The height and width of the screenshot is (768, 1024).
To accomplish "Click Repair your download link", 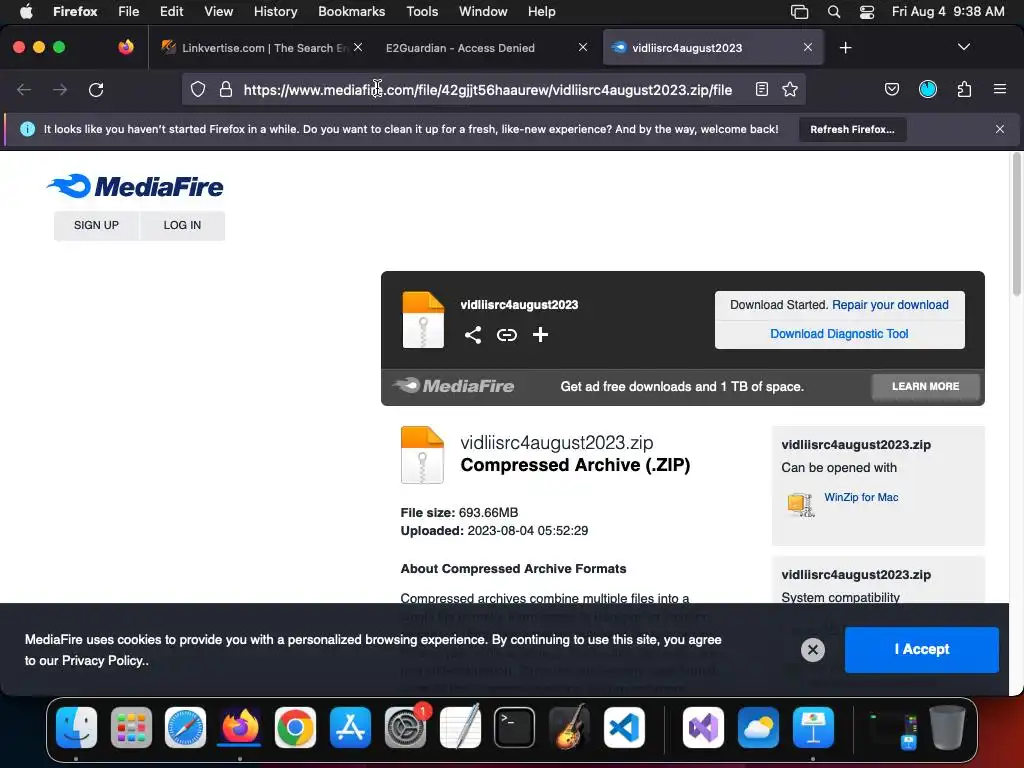I will click(x=890, y=305).
